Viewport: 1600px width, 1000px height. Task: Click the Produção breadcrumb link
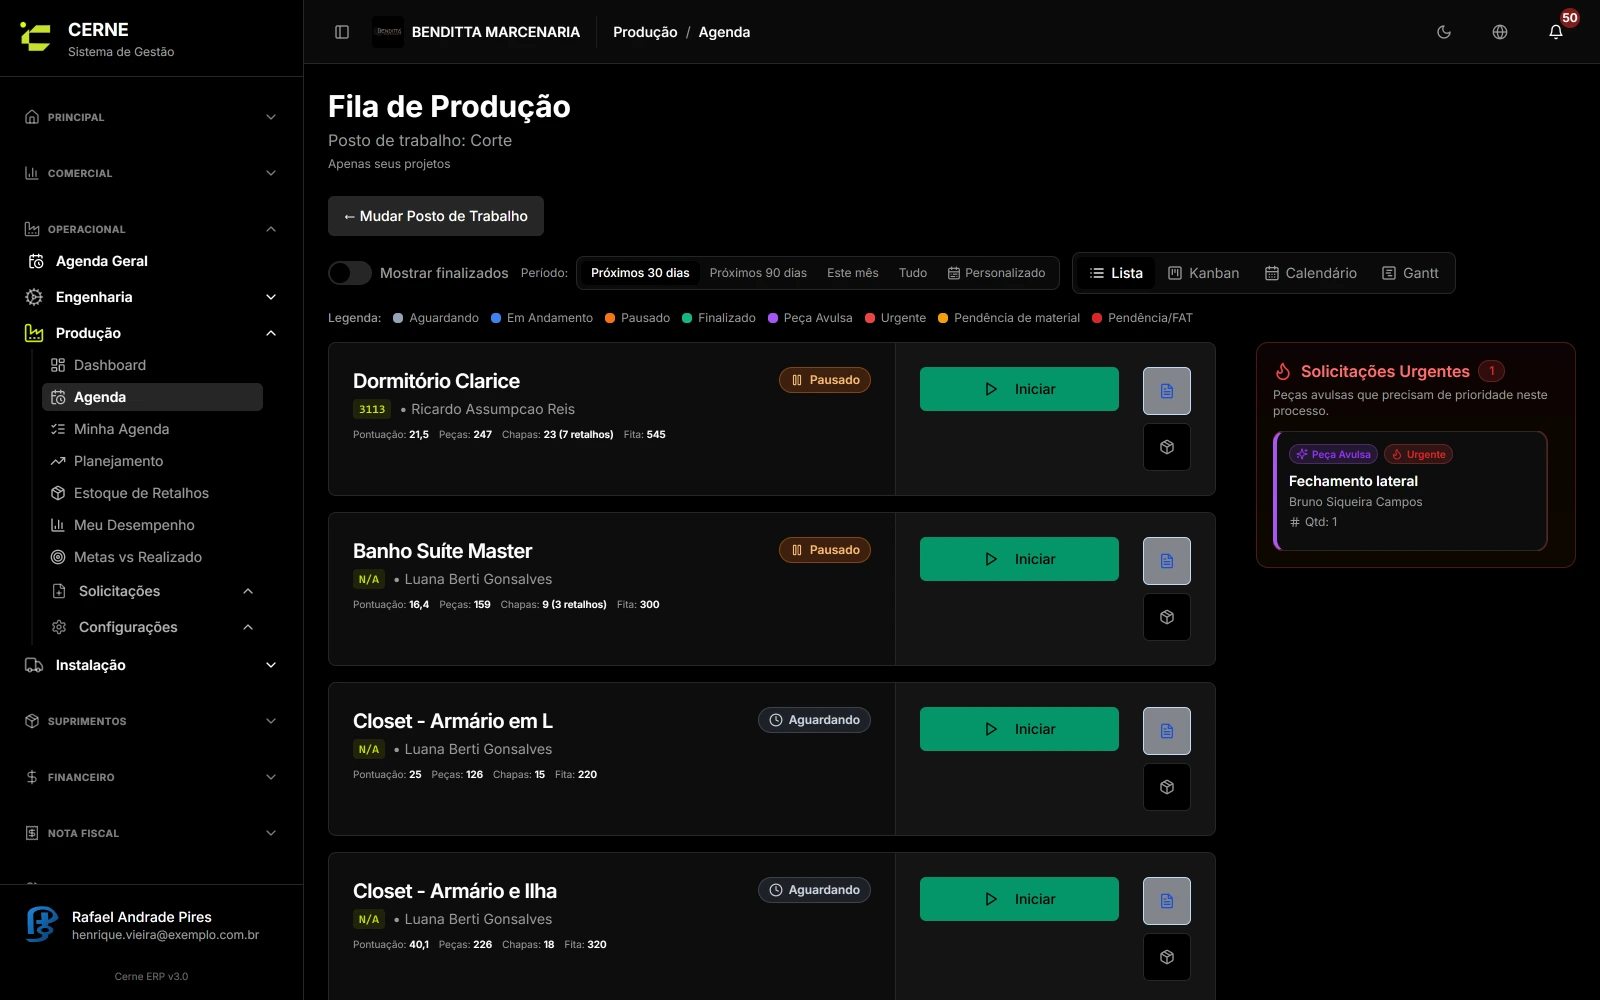pyautogui.click(x=645, y=32)
